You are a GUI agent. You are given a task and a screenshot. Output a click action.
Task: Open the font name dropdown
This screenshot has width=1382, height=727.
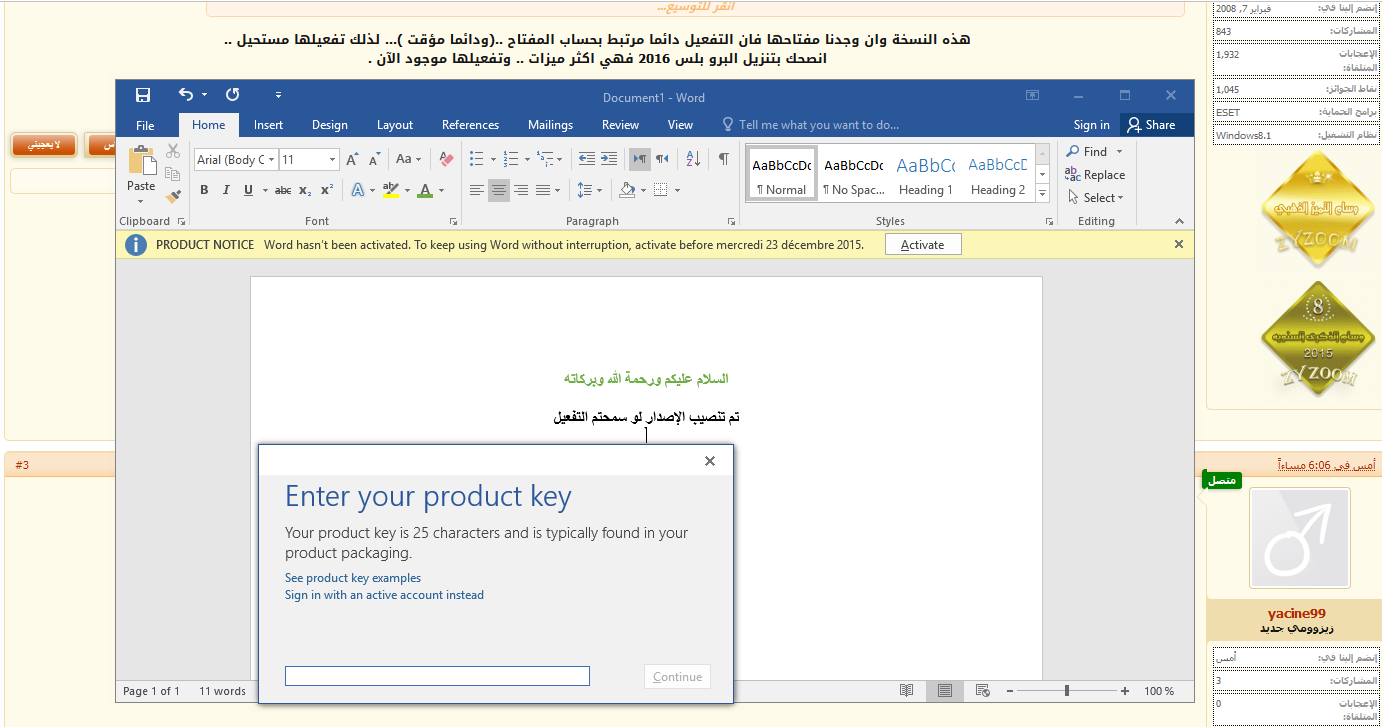(x=270, y=160)
